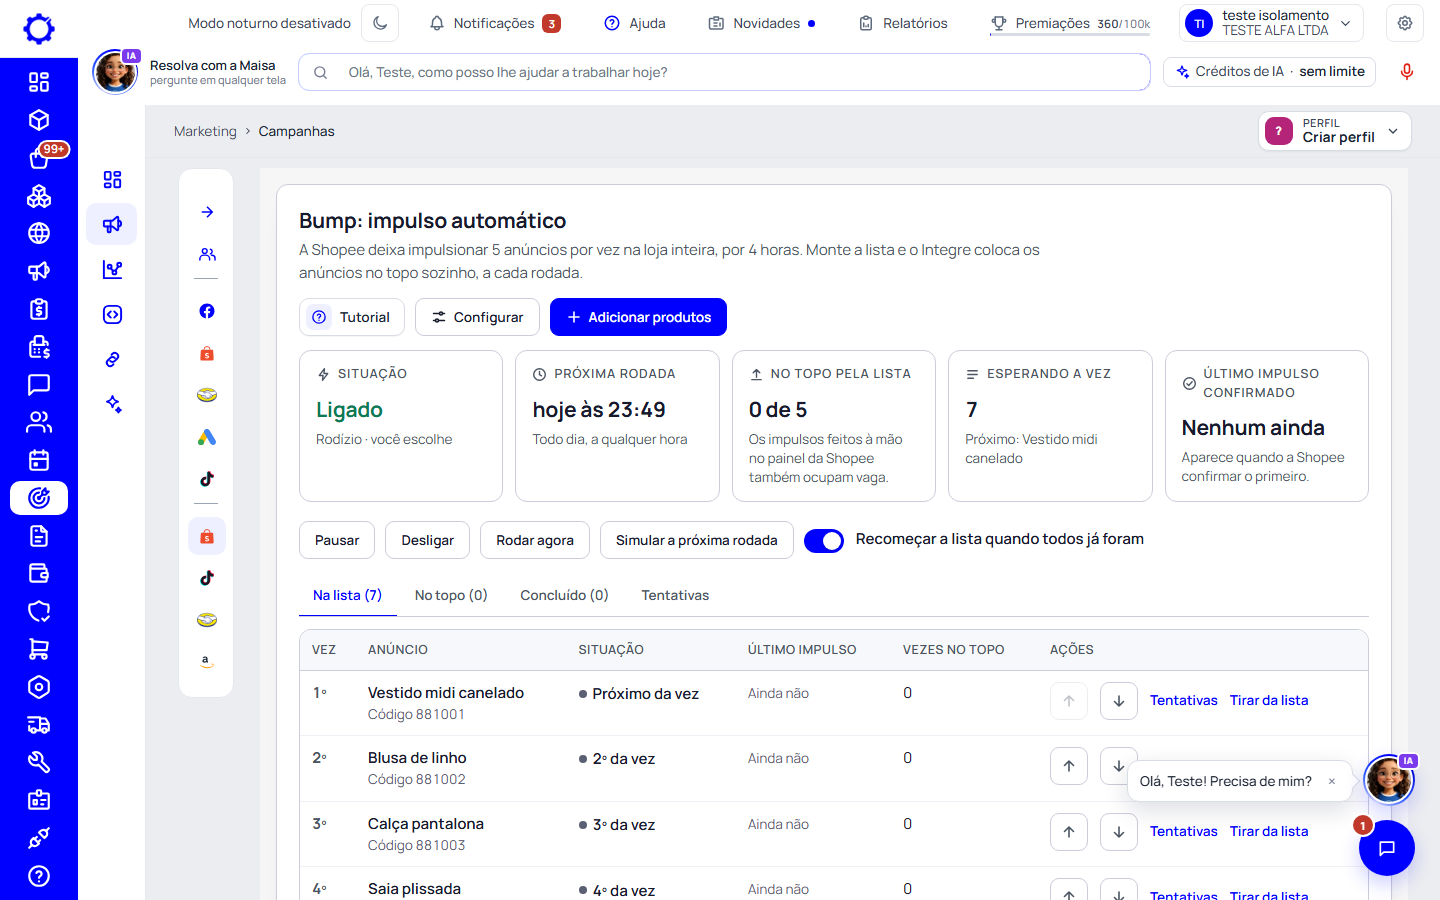This screenshot has width=1440, height=900.
Task: Open the delivery truck icon in blue sidebar
Action: click(x=39, y=725)
